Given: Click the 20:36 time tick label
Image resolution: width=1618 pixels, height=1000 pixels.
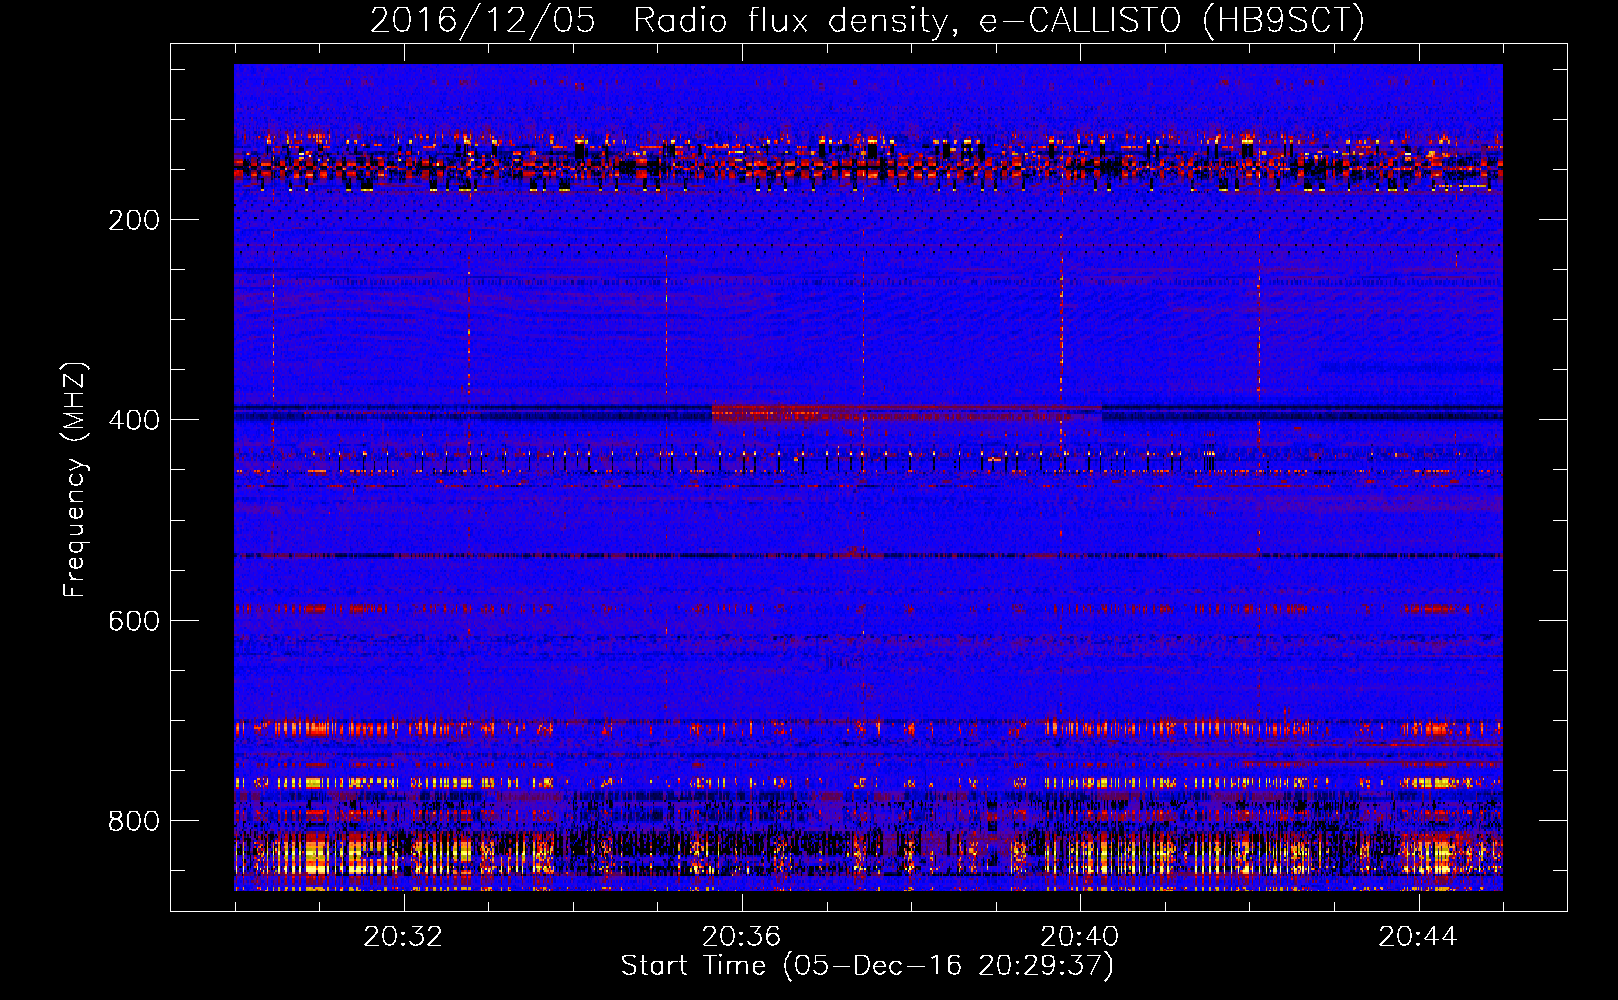Looking at the screenshot, I should coord(741,936).
